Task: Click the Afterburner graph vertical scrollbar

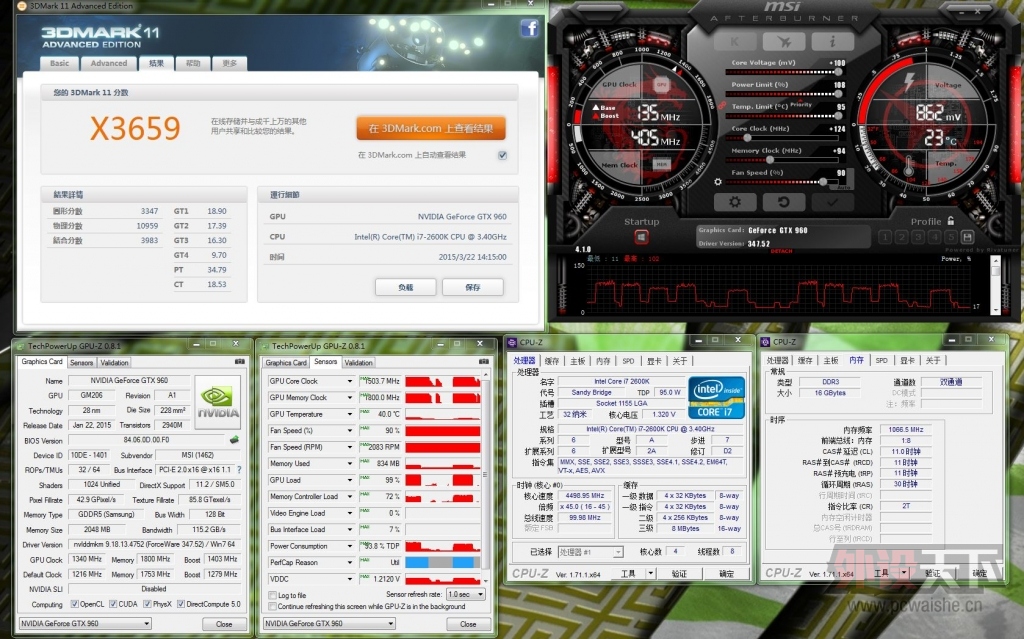Action: pyautogui.click(x=995, y=285)
